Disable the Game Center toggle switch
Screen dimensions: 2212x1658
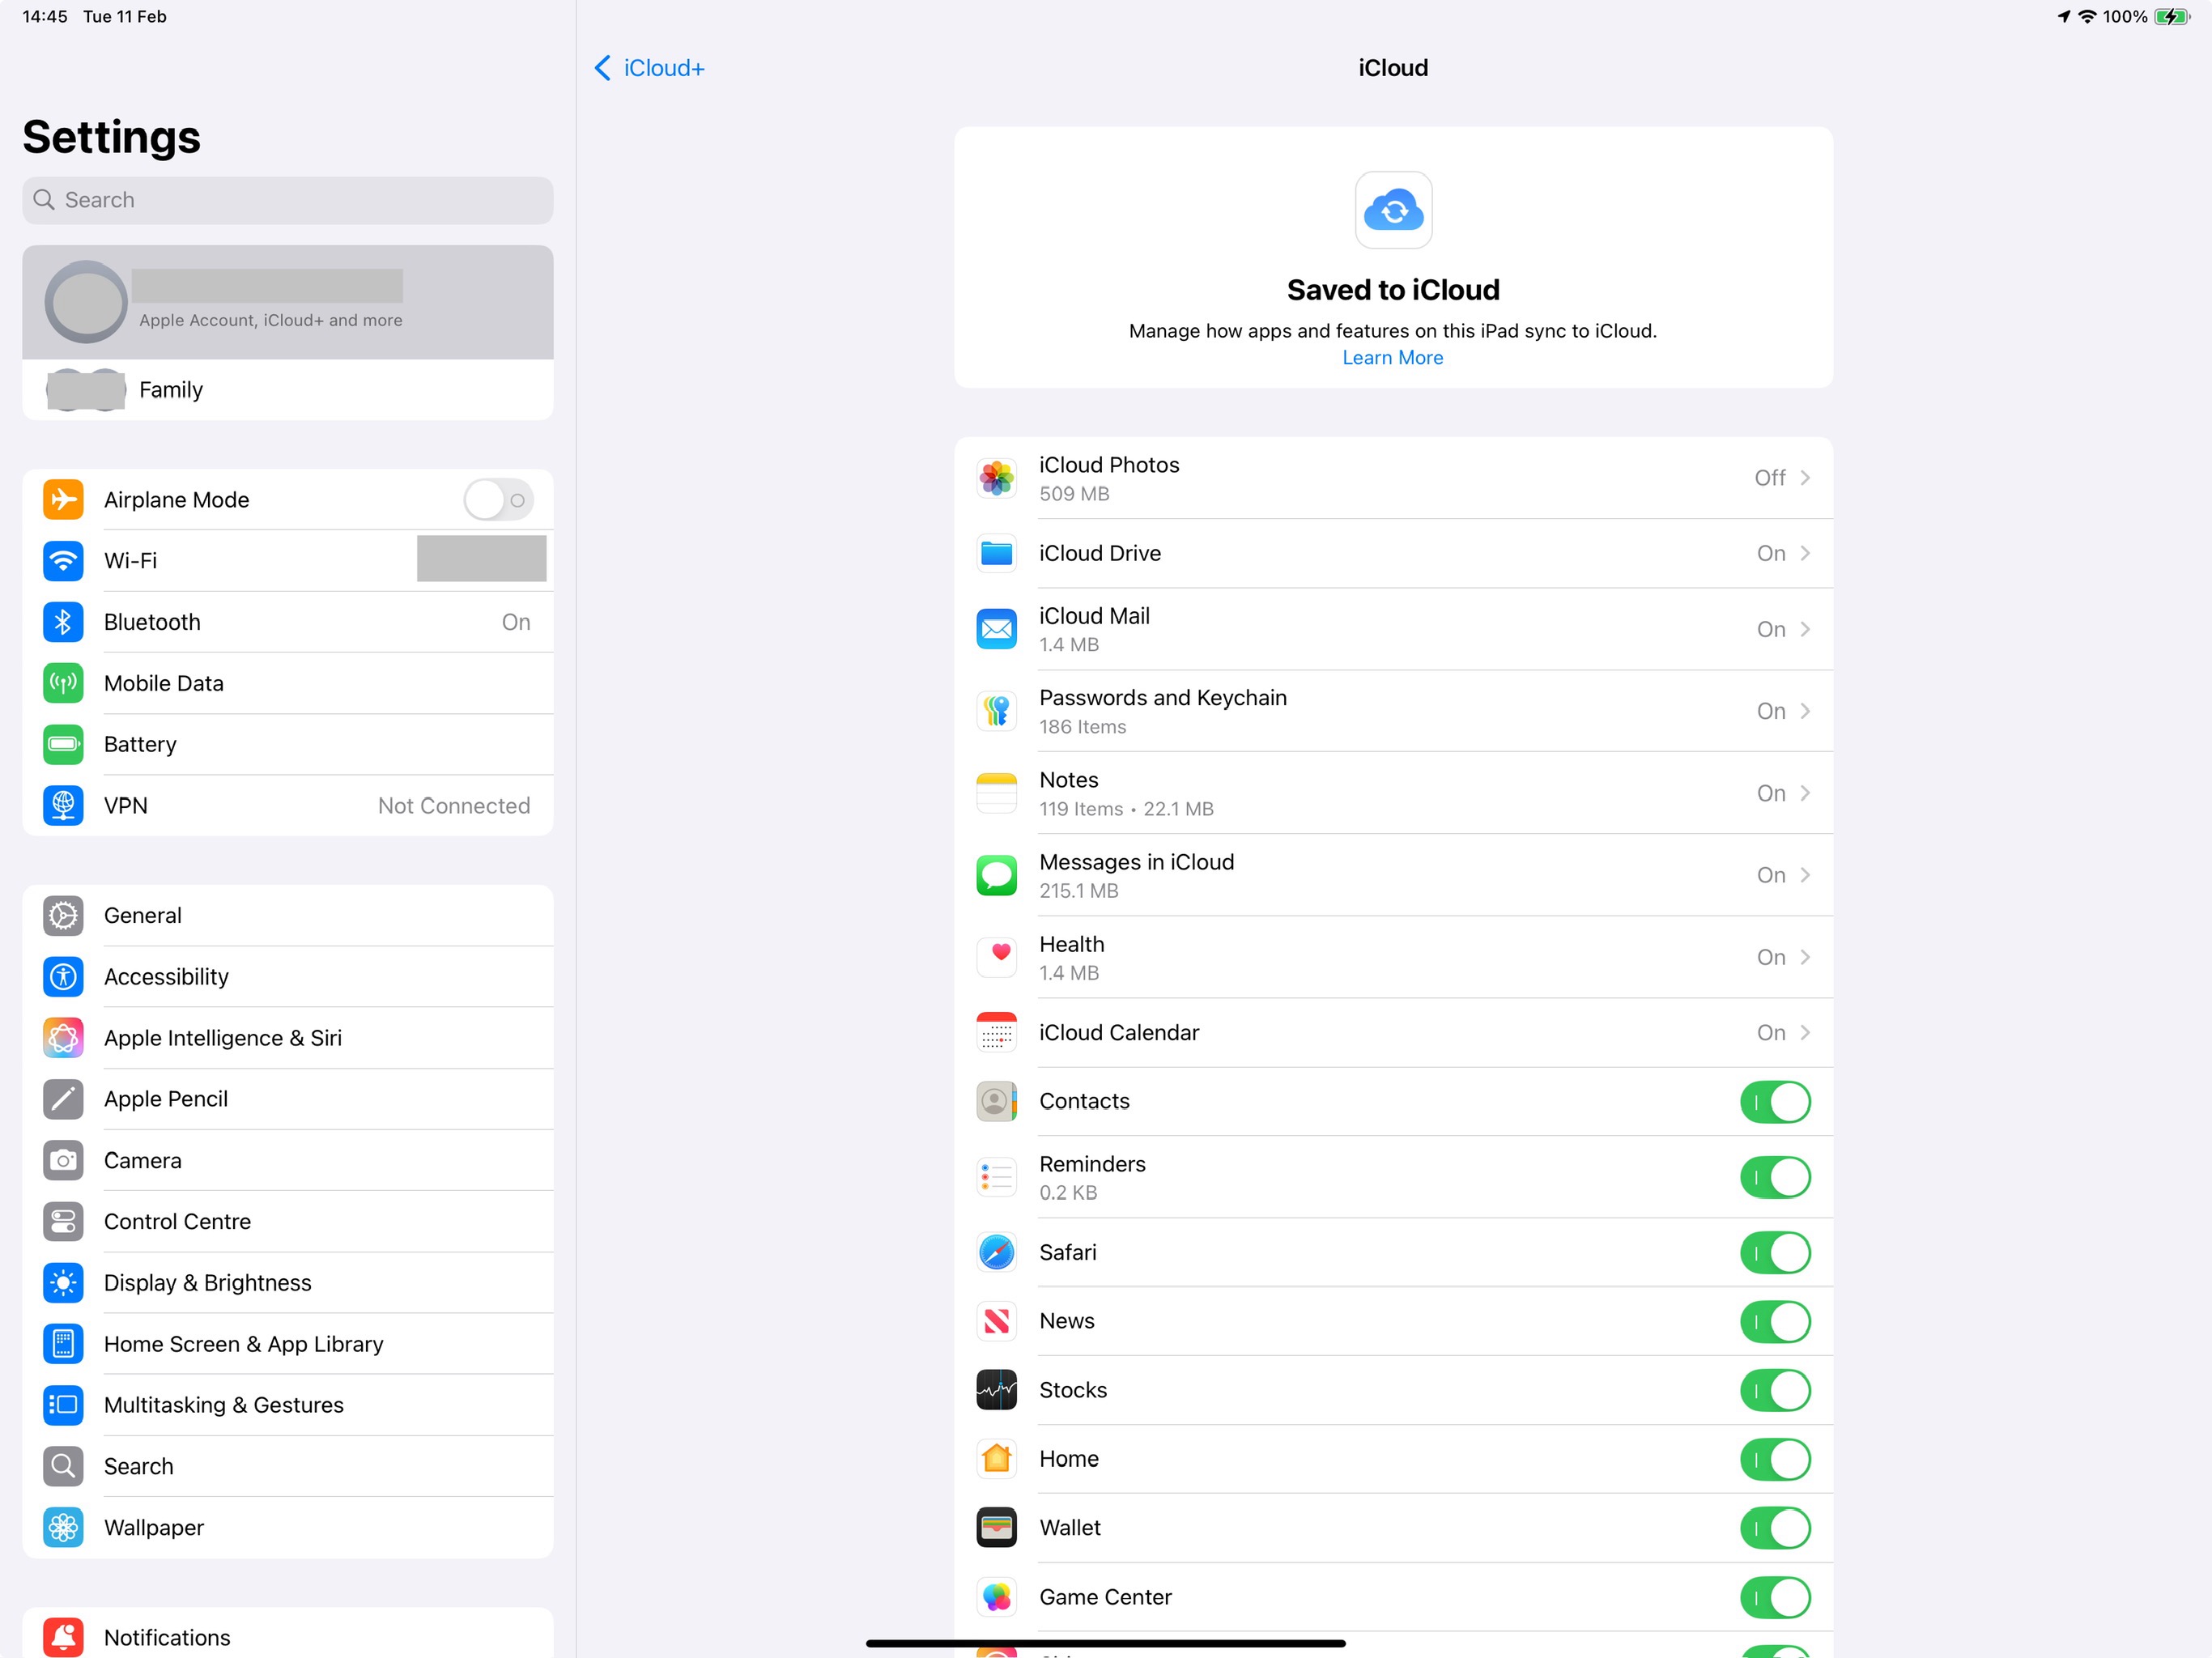coord(1774,1597)
